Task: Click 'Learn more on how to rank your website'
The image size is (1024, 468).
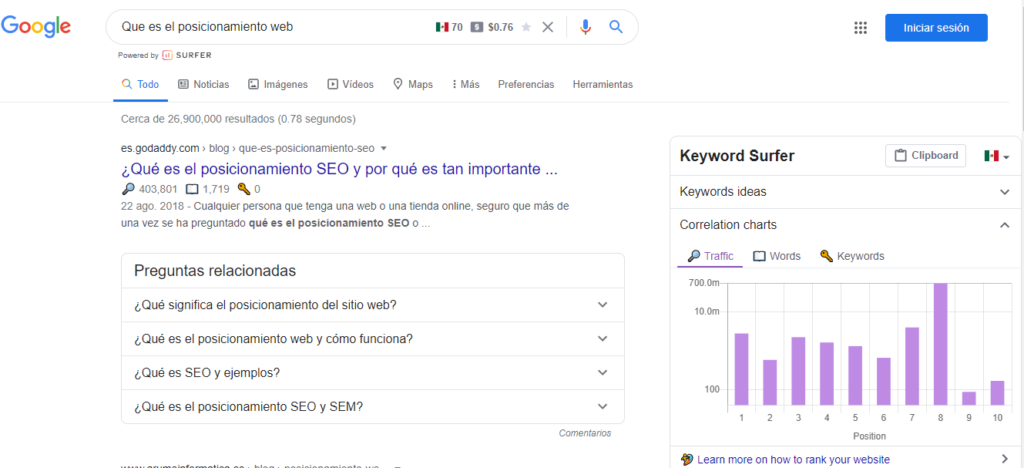Action: coord(793,460)
